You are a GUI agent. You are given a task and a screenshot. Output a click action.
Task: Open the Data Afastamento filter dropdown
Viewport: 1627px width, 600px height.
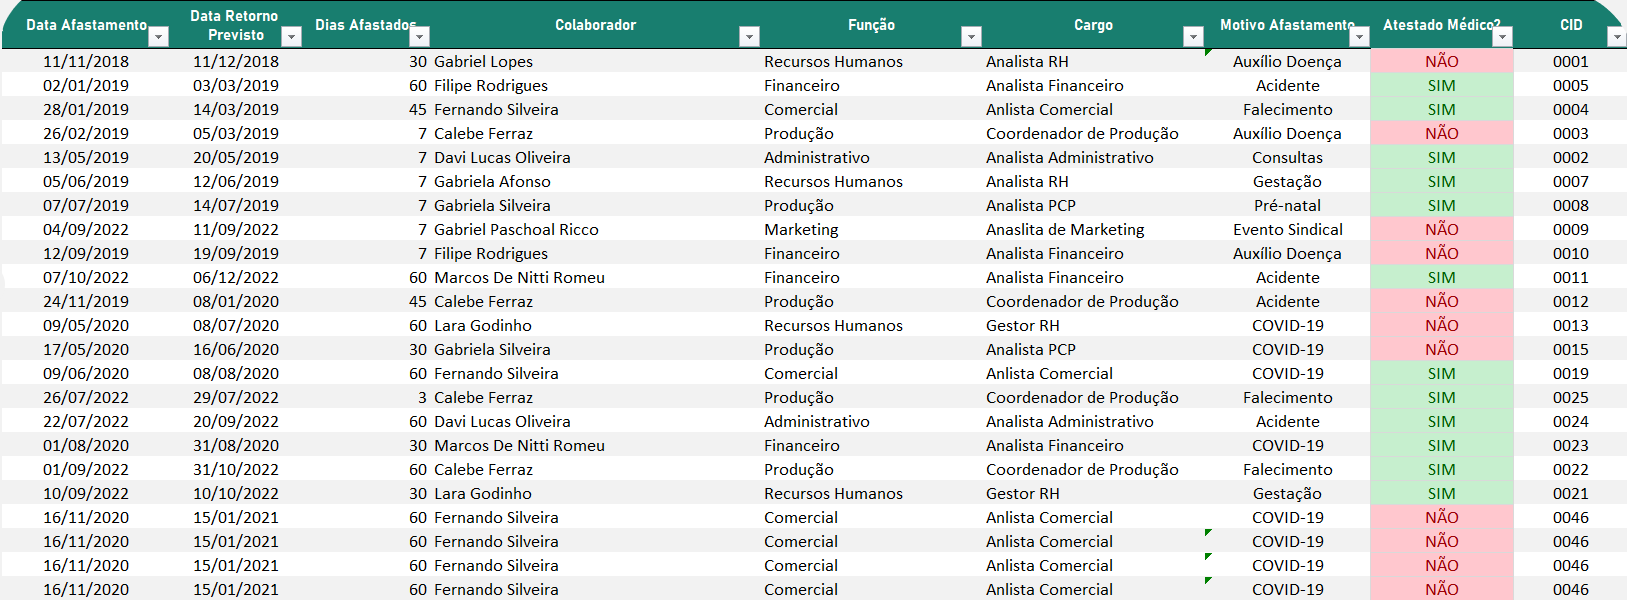pos(158,37)
